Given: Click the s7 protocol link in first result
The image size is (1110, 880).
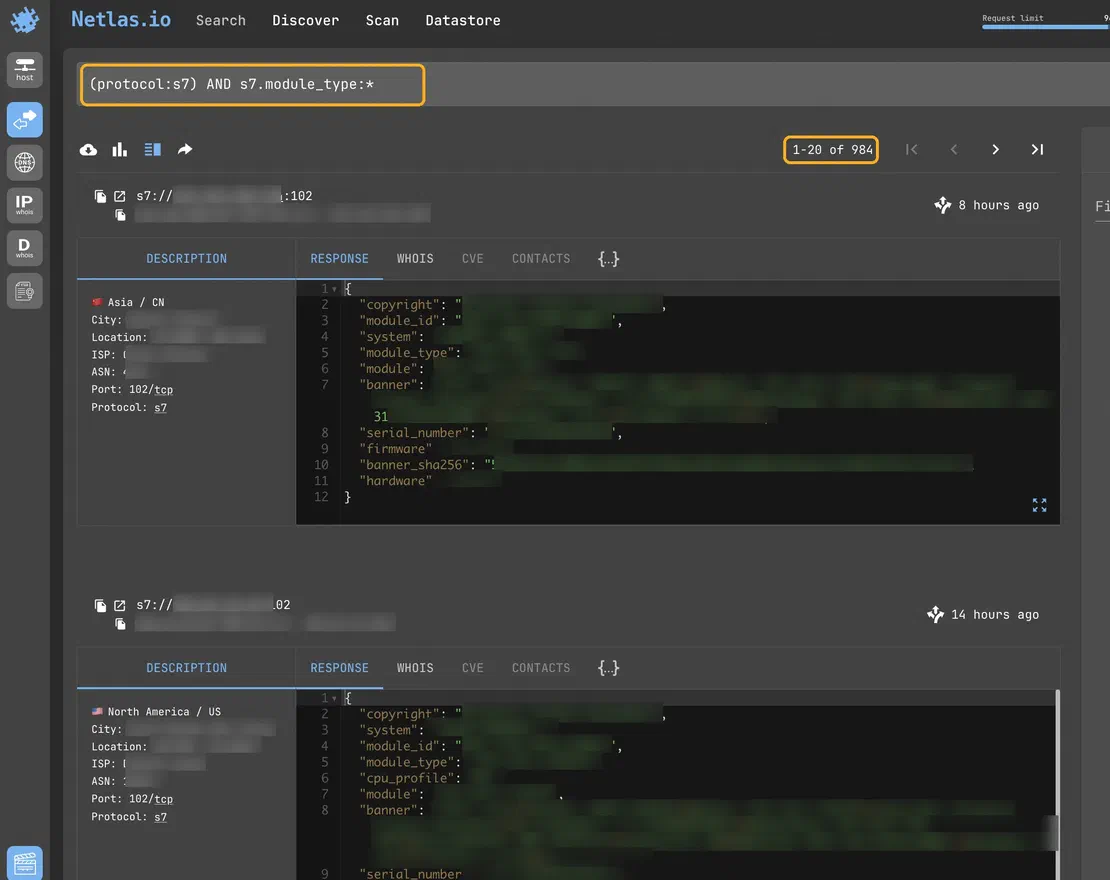Looking at the screenshot, I should tap(161, 408).
